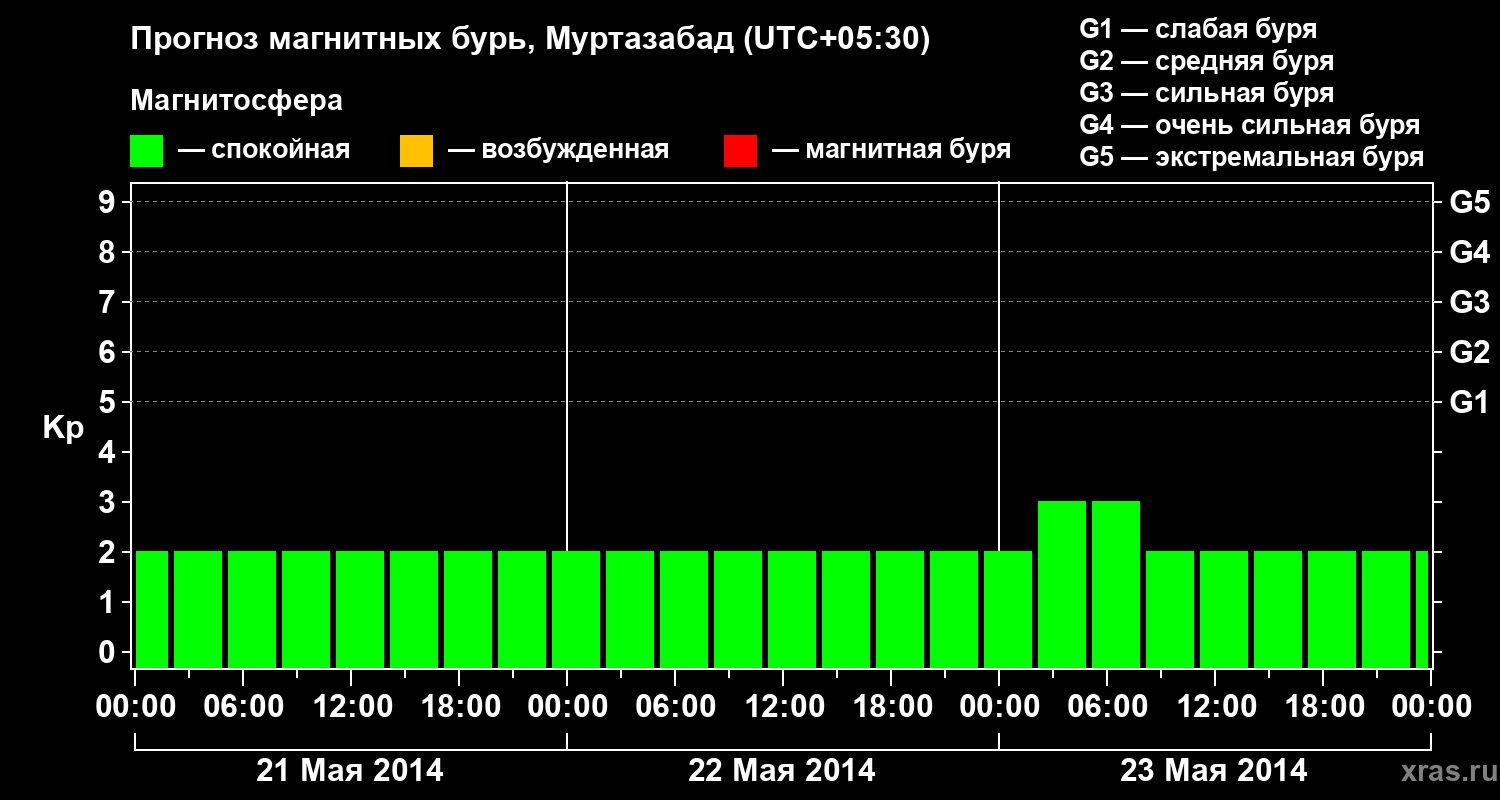Click the first green bar of 21 May
Screen dimensions: 1500x800
point(152,609)
